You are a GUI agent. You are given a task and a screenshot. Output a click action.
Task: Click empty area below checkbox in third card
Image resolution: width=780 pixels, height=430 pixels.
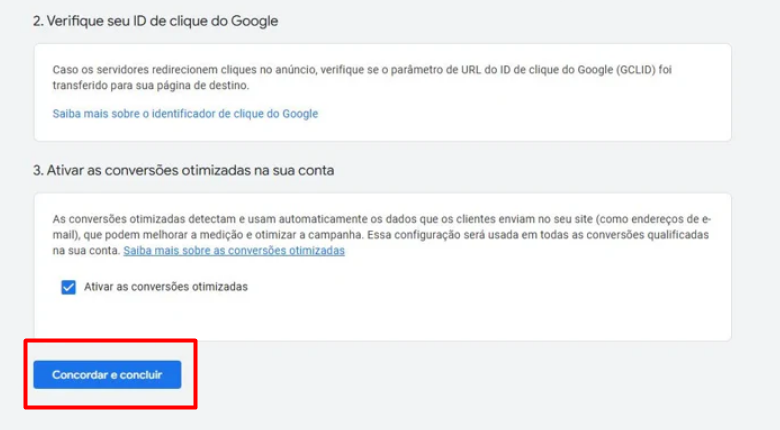click(x=380, y=320)
